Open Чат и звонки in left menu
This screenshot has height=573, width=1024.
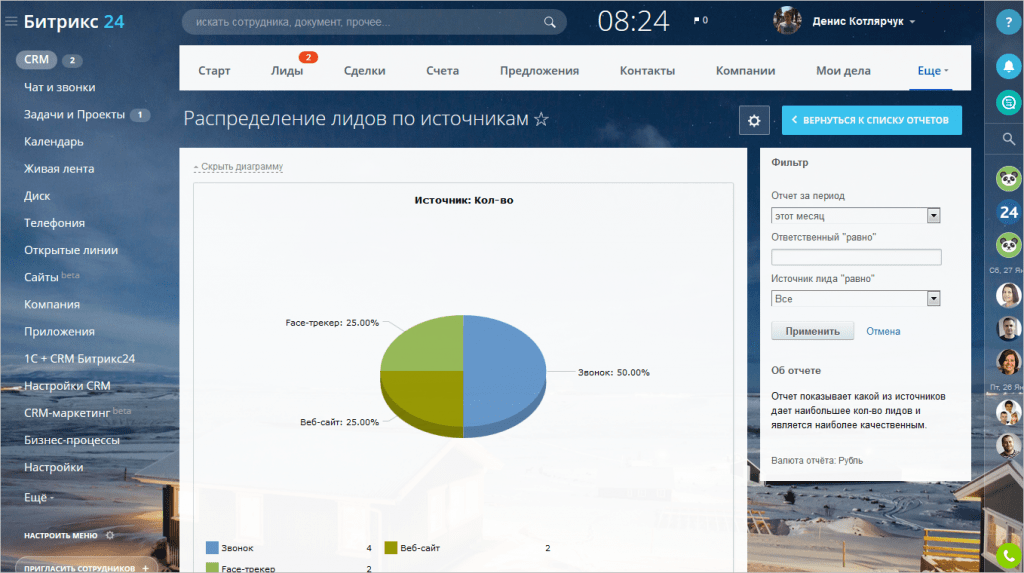[x=59, y=87]
